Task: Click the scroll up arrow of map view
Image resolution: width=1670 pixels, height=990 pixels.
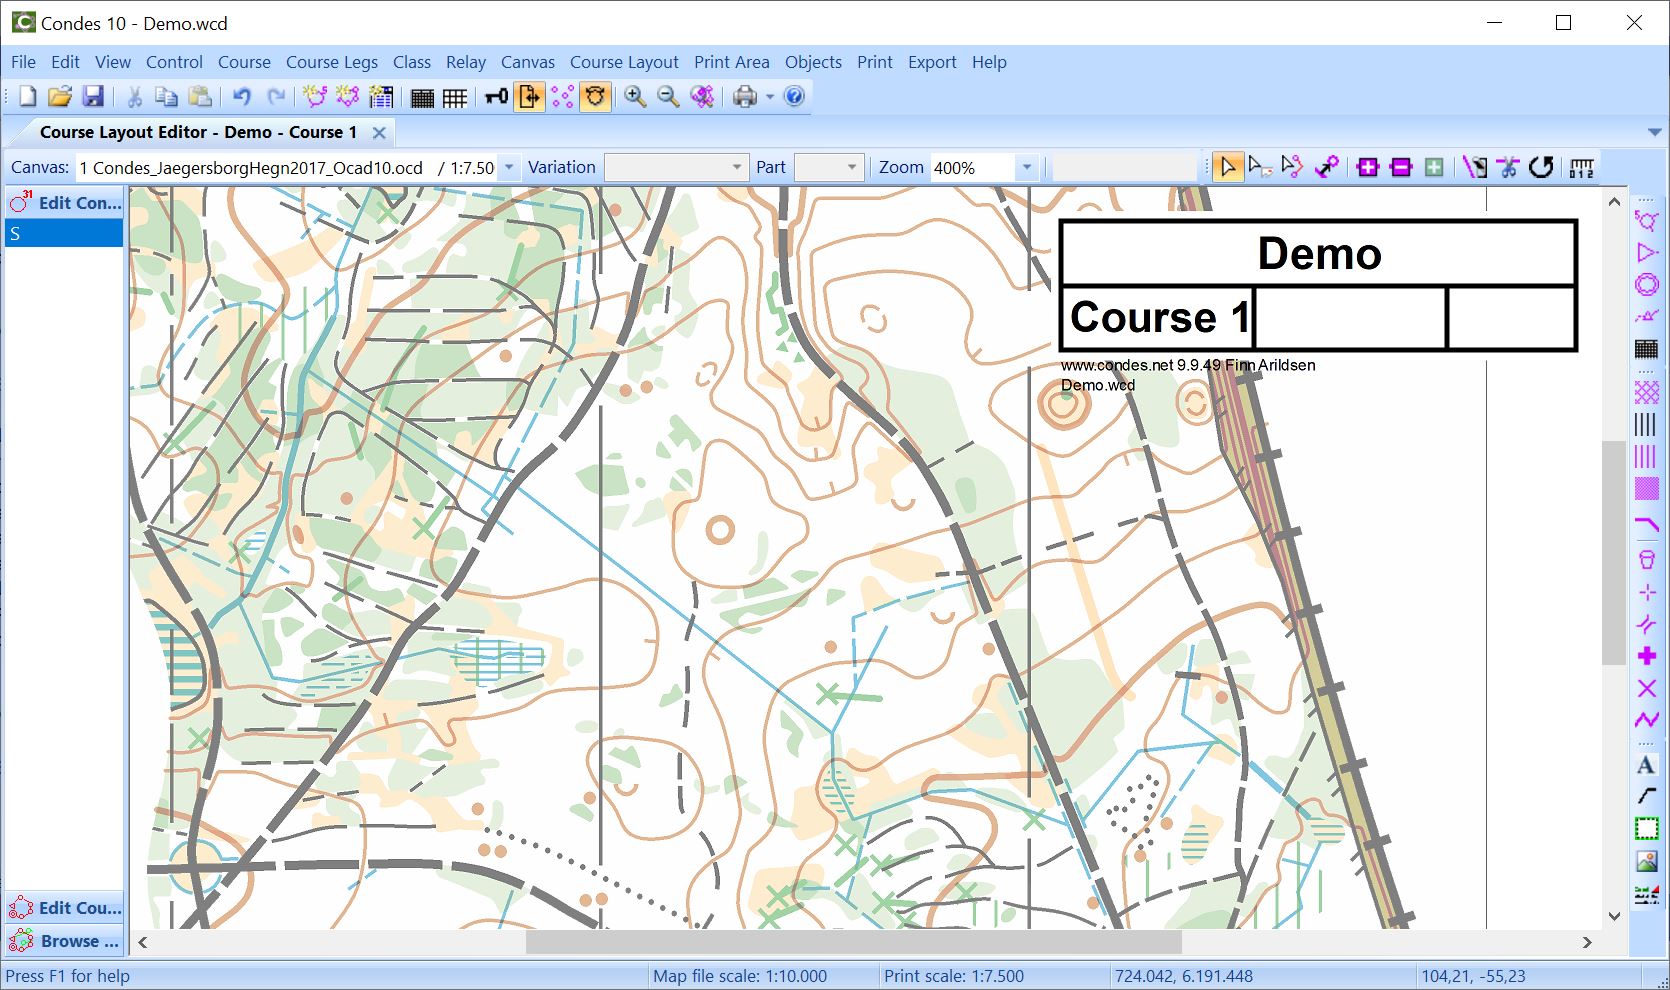Action: [x=1614, y=201]
